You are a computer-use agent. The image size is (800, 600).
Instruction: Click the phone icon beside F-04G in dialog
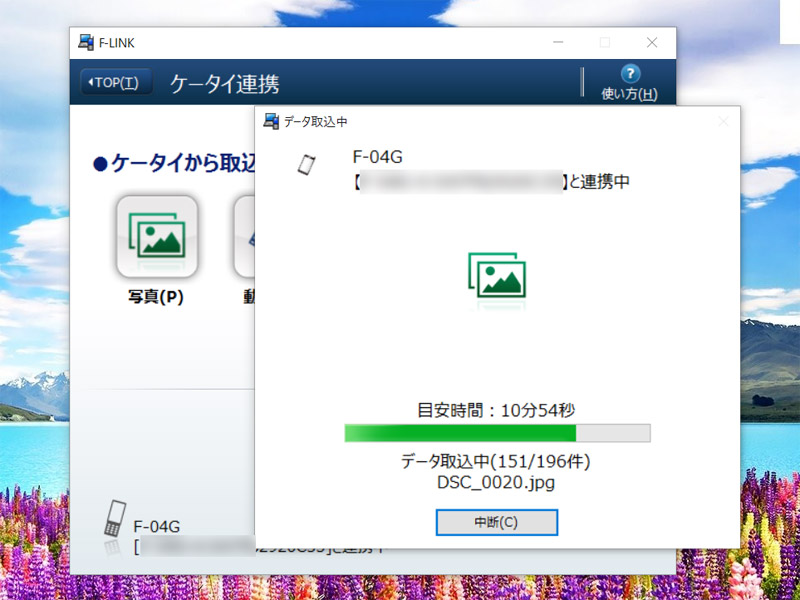click(307, 165)
